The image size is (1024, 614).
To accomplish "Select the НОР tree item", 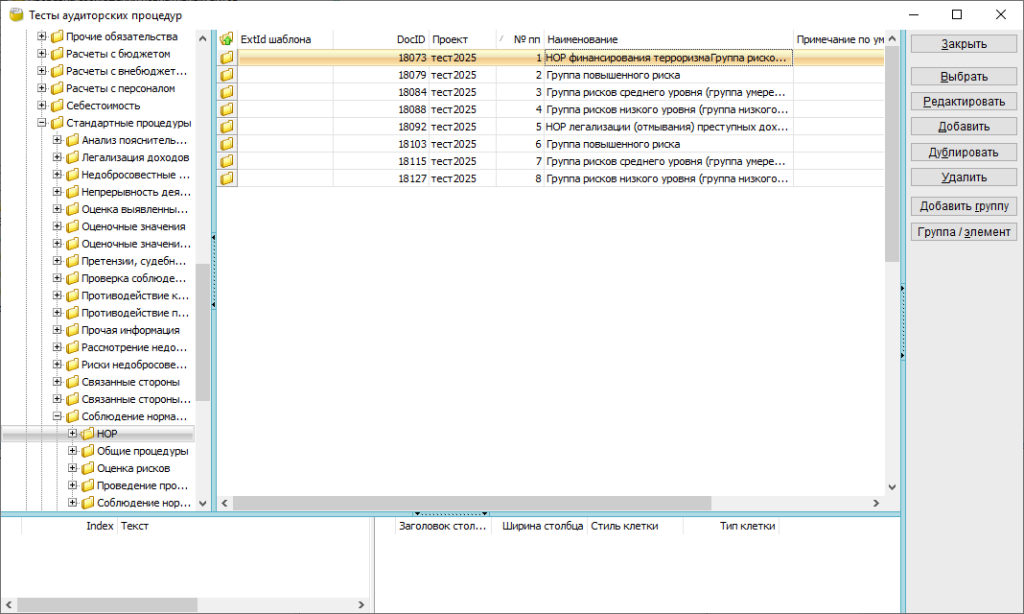I will tap(106, 434).
